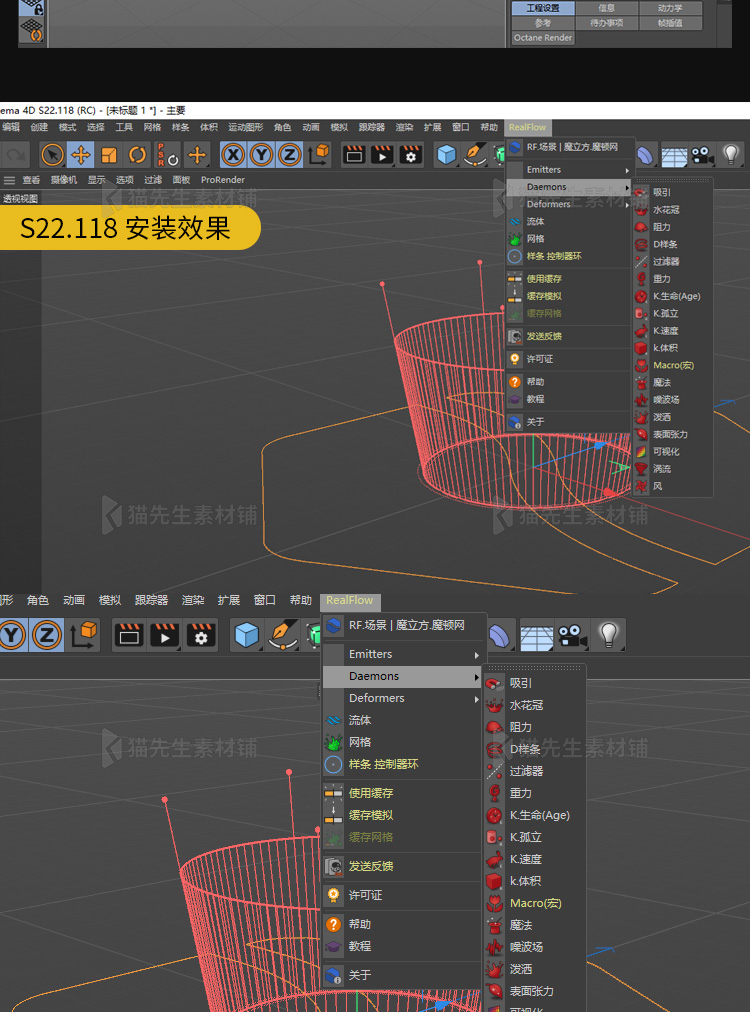Screen dimensions: 750x1012
Task: Toggle Z axis lock in enlarged close-up
Action: pyautogui.click(x=46, y=635)
